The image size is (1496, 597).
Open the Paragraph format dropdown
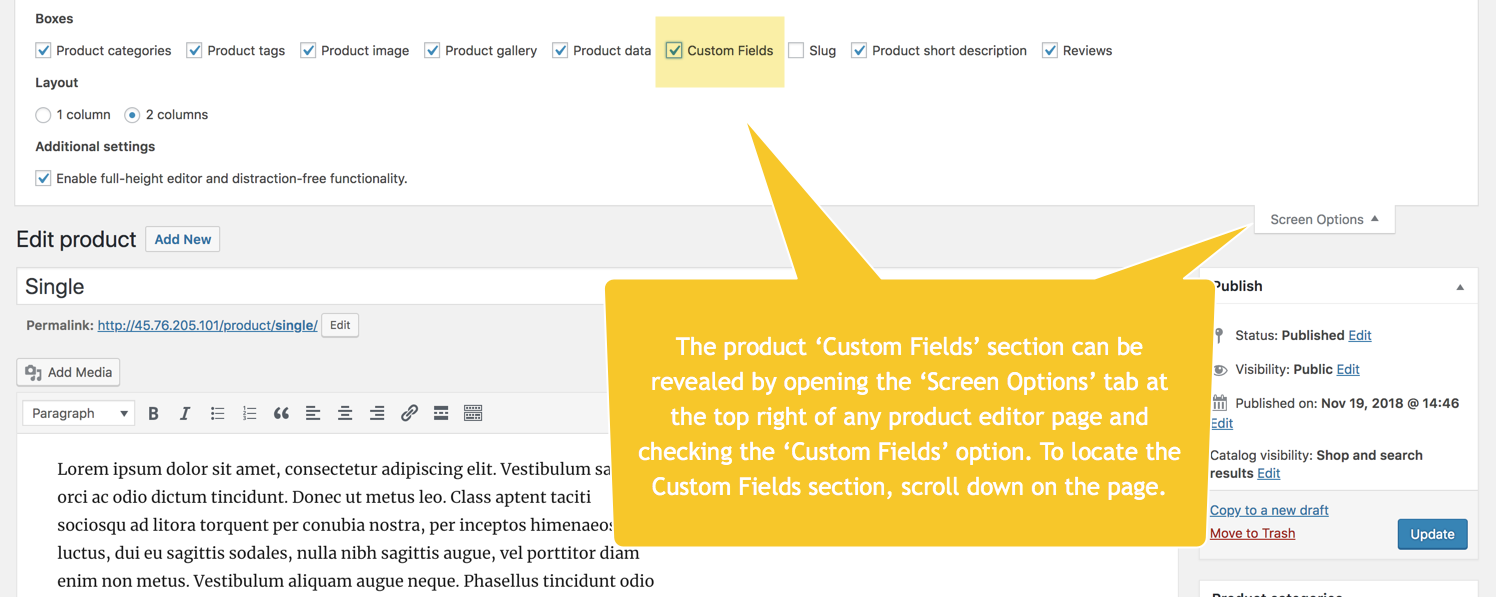(x=79, y=413)
